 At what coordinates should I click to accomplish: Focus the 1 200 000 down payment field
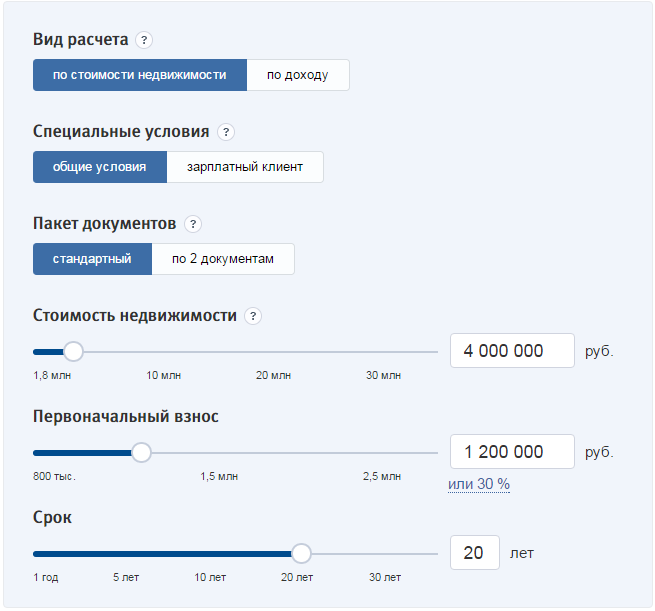tap(512, 452)
